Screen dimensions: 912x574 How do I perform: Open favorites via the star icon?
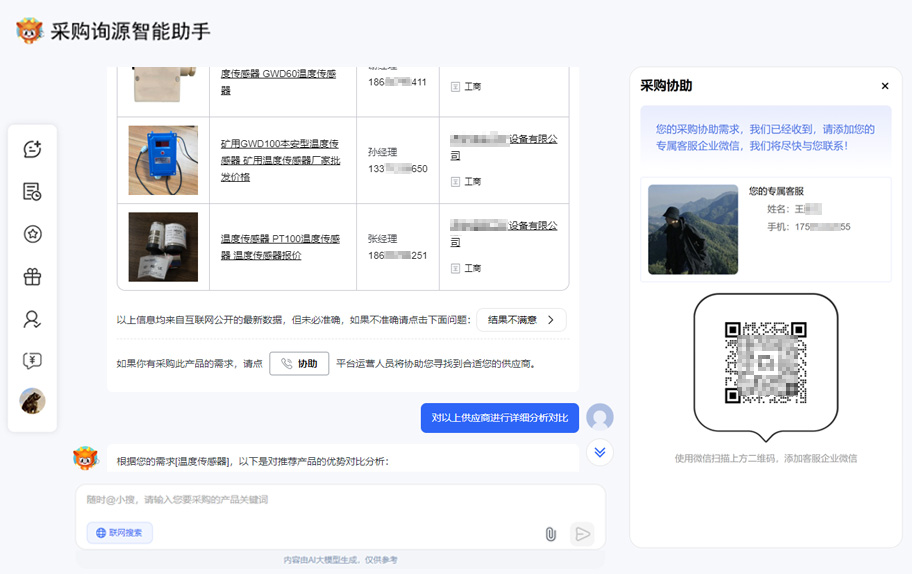(x=32, y=234)
